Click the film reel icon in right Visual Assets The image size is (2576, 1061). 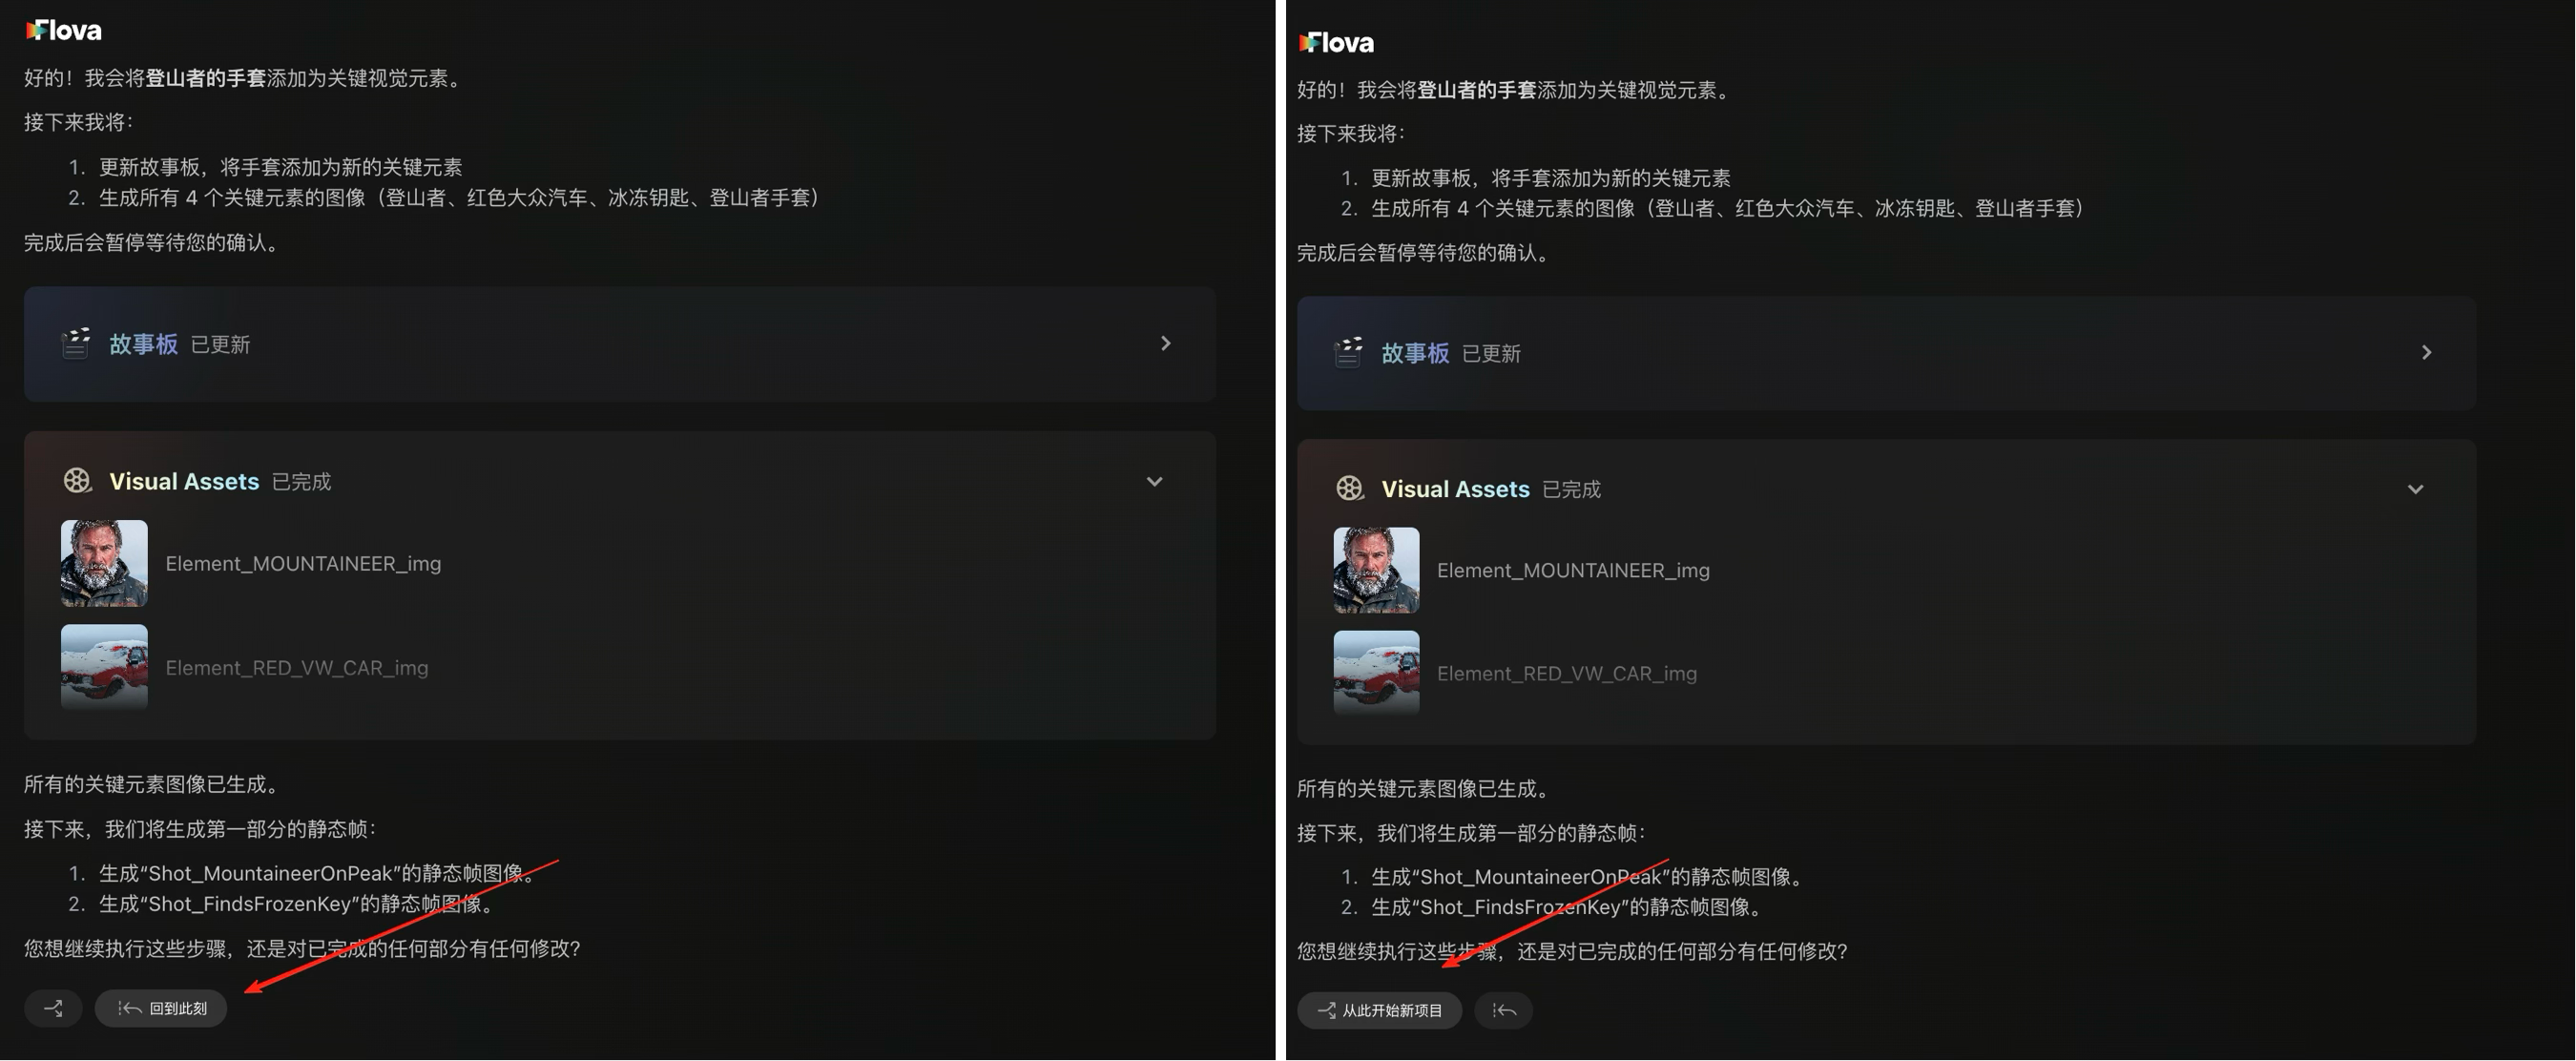[1349, 489]
